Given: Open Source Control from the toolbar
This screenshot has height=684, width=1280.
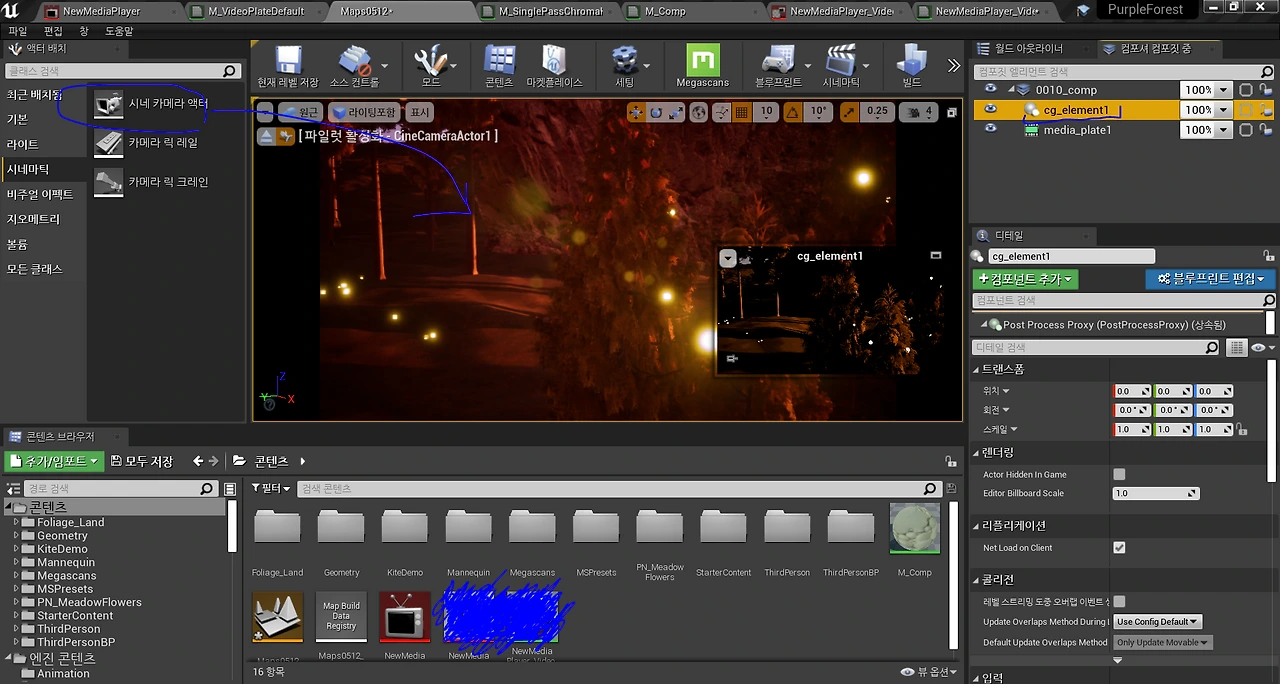Looking at the screenshot, I should pos(354,62).
